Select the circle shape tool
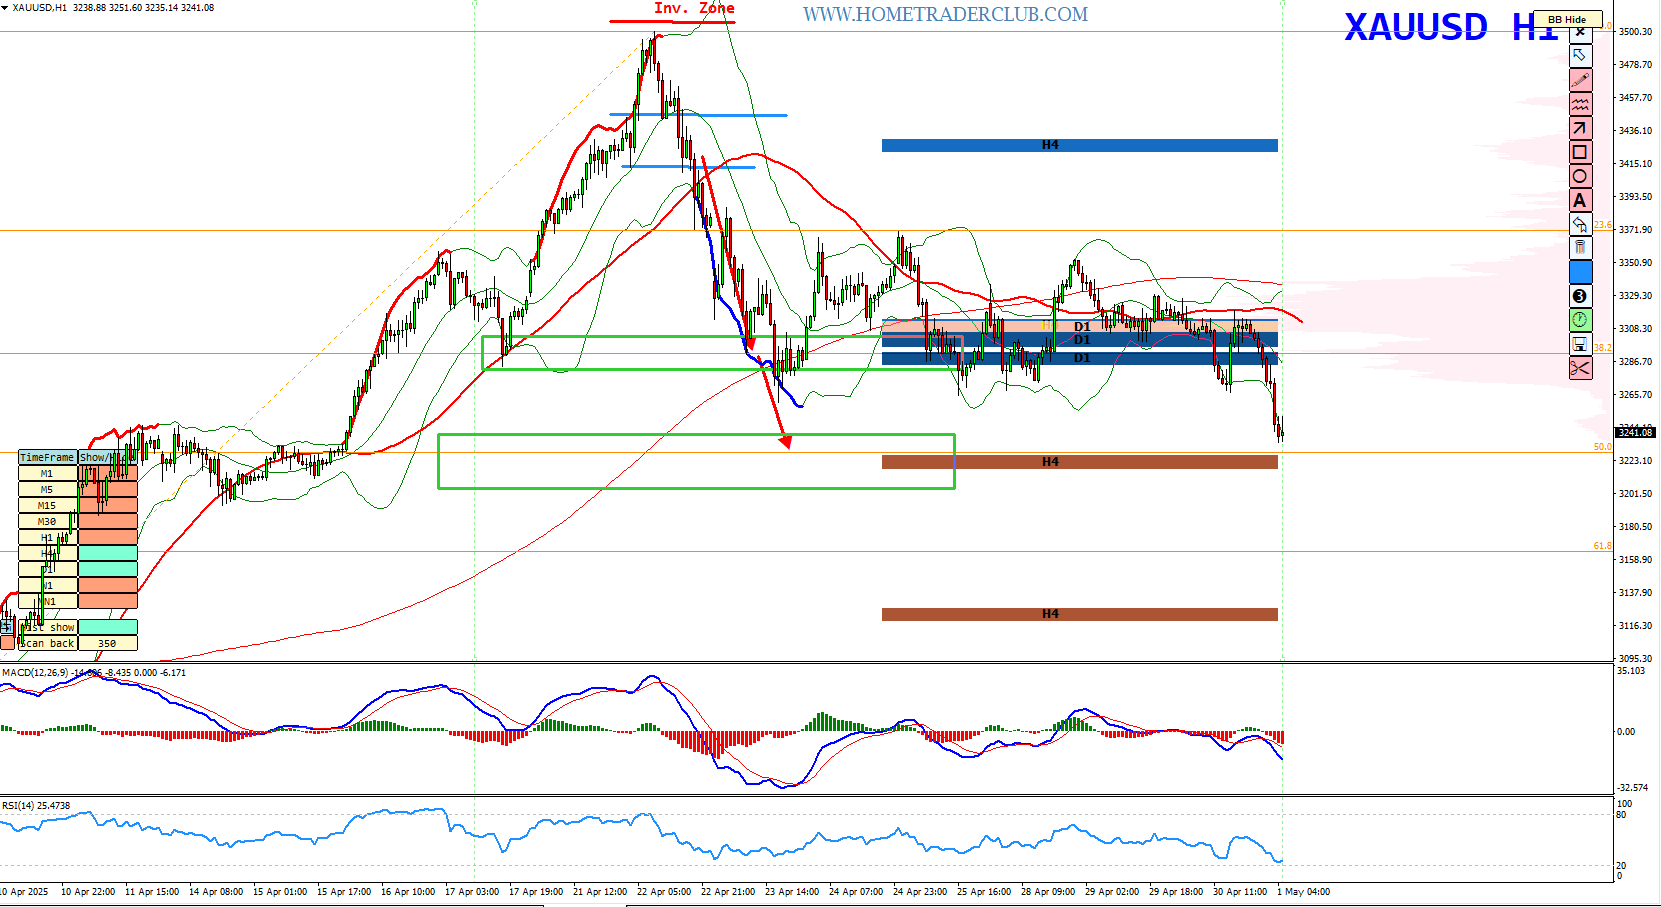Viewport: 1661px width, 907px height. (1580, 176)
